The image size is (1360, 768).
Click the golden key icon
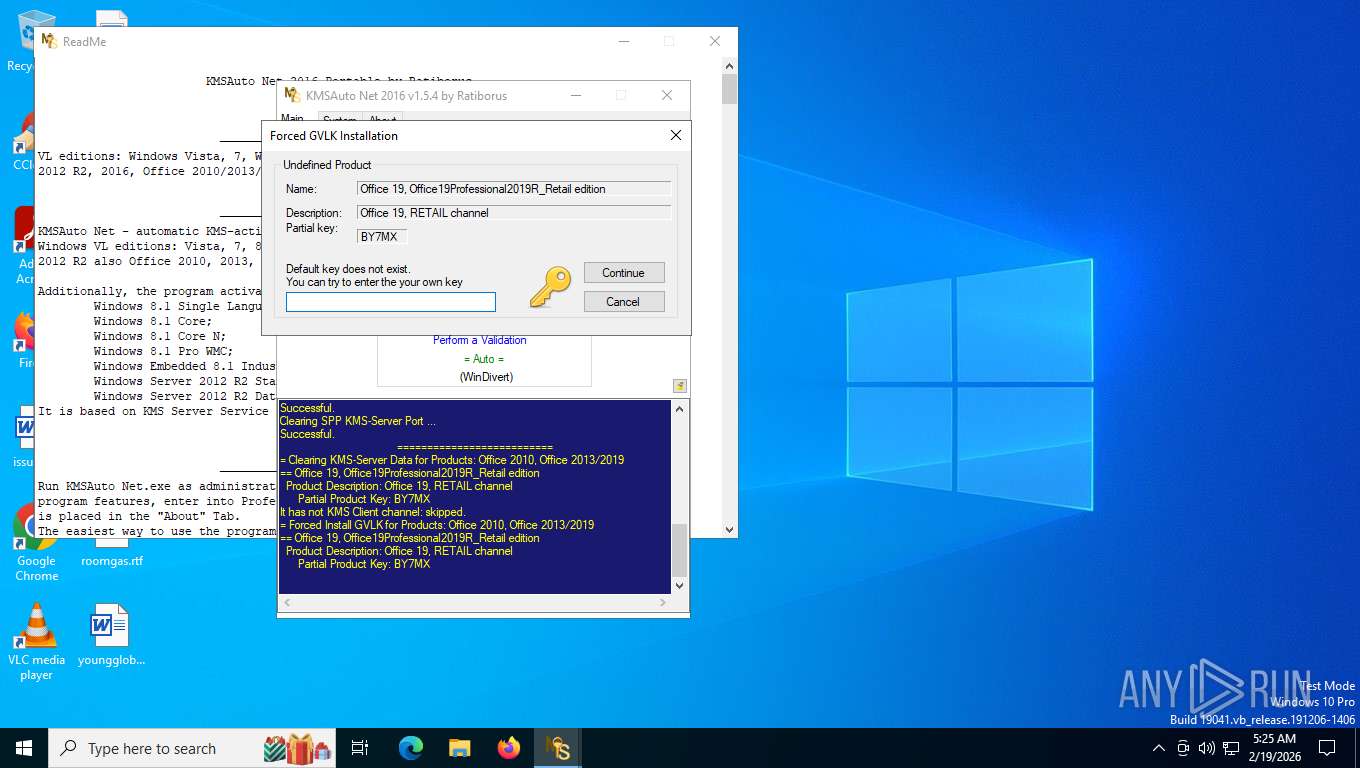click(550, 286)
